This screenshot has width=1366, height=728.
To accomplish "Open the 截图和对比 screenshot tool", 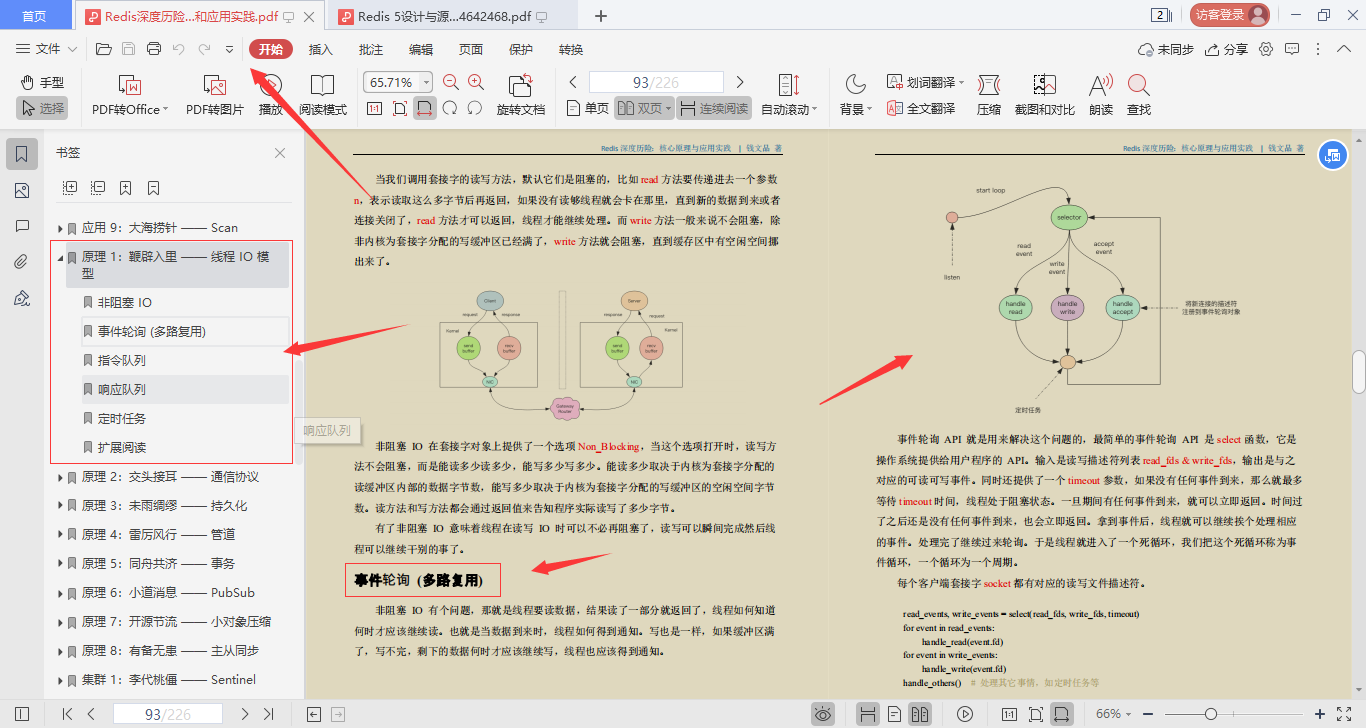I will pos(1044,95).
